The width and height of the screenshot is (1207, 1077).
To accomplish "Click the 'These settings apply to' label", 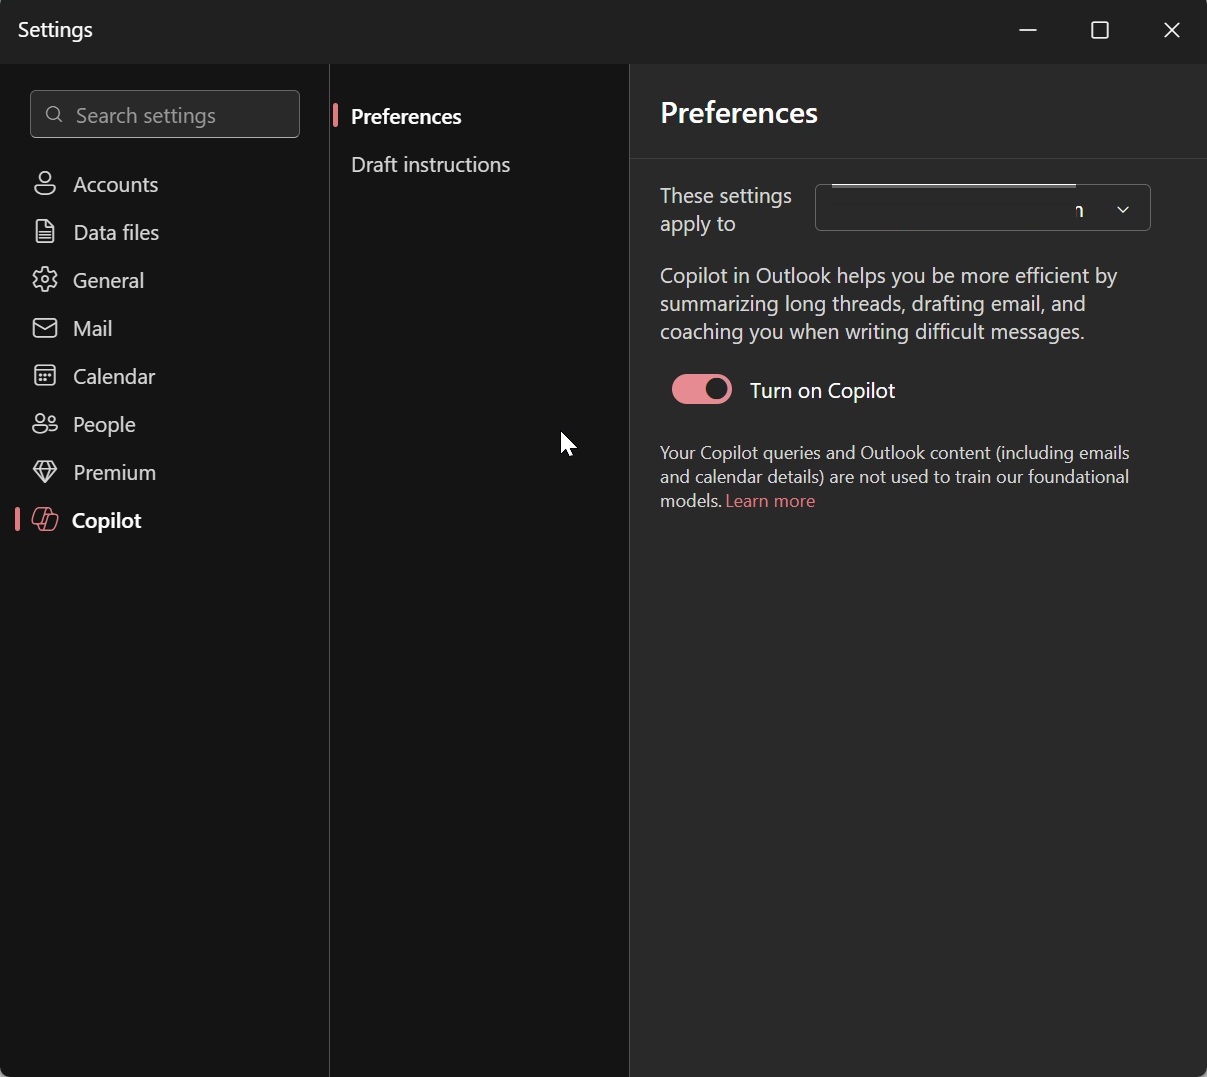I will click(727, 210).
